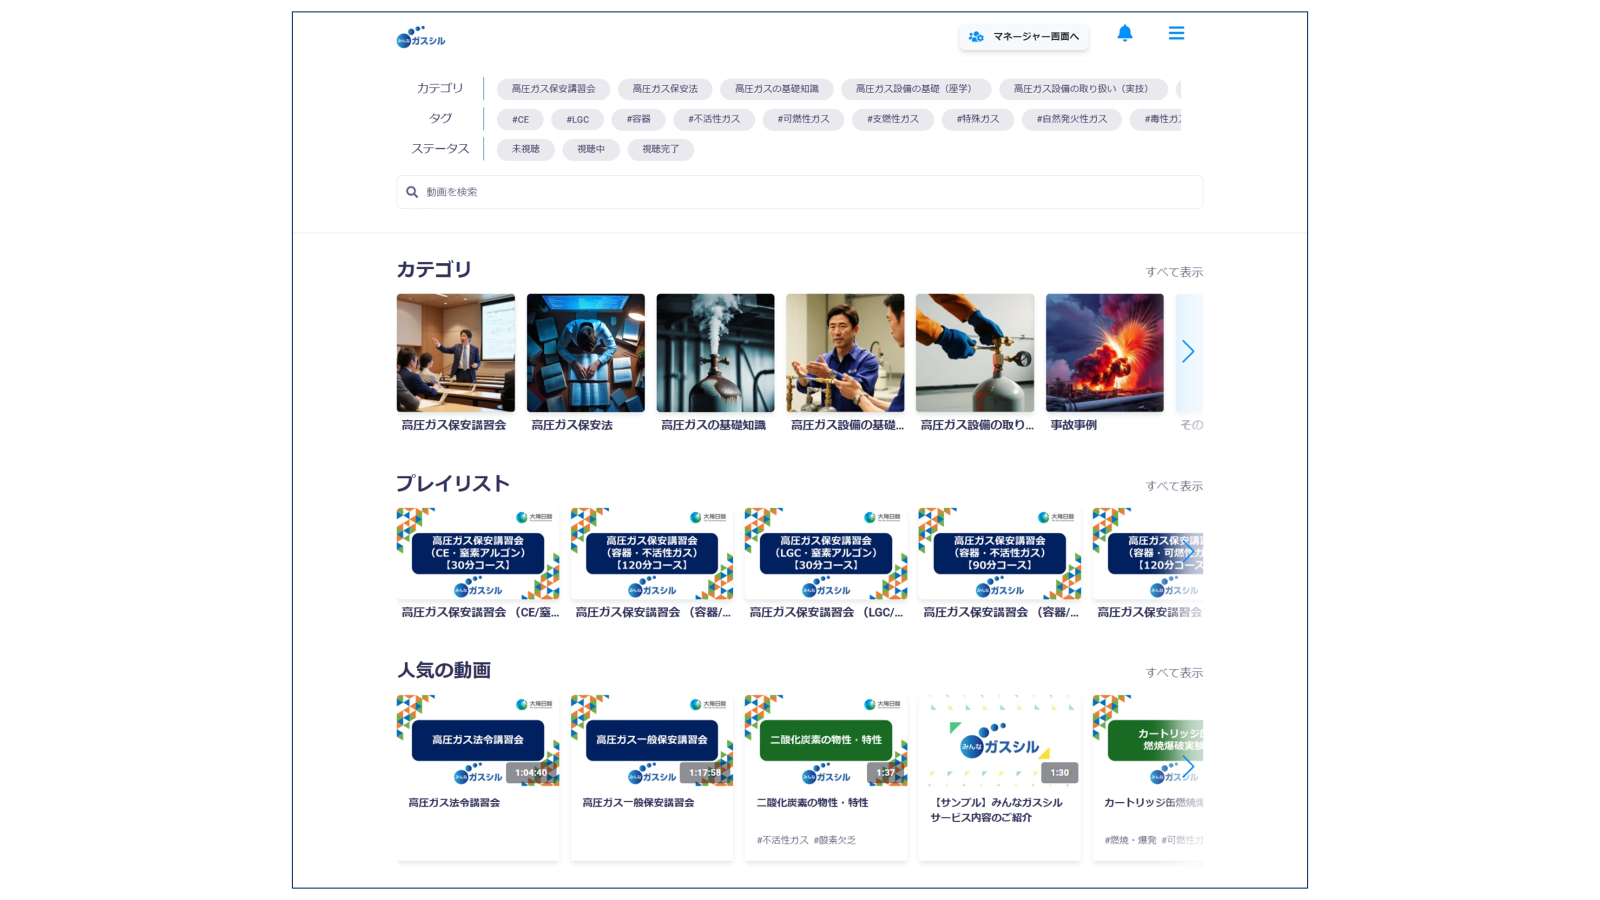Select the 高圧ガス保安法 category filter
Screen dimensions: 1600x900
(x=664, y=88)
